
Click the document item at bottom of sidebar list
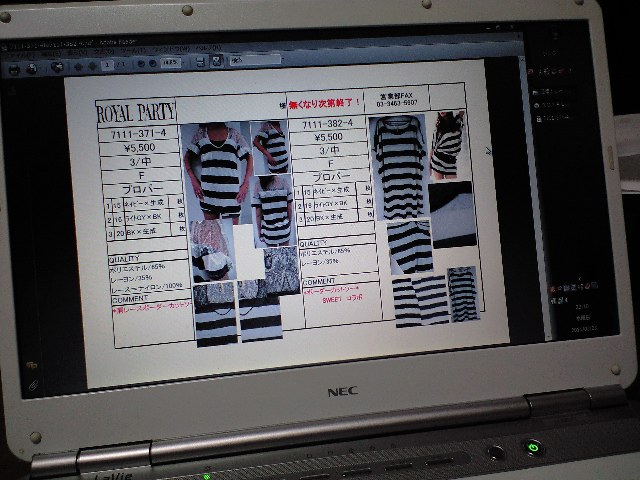click(552, 119)
